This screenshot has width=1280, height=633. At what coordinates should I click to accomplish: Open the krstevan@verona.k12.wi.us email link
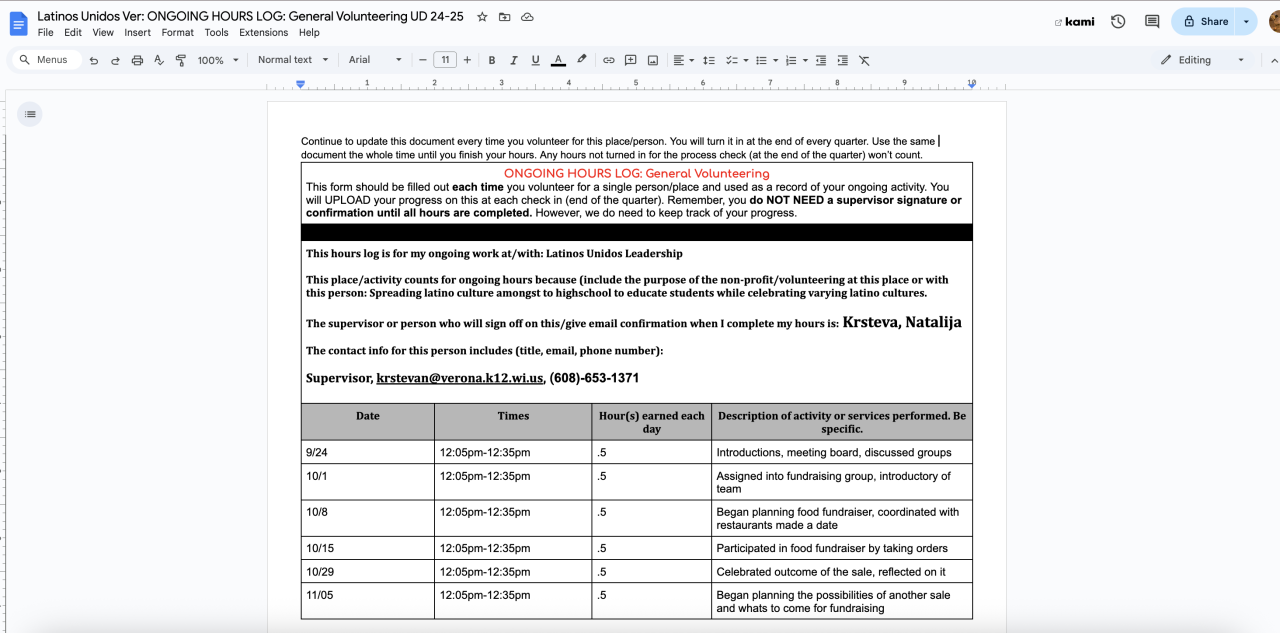pyautogui.click(x=460, y=378)
